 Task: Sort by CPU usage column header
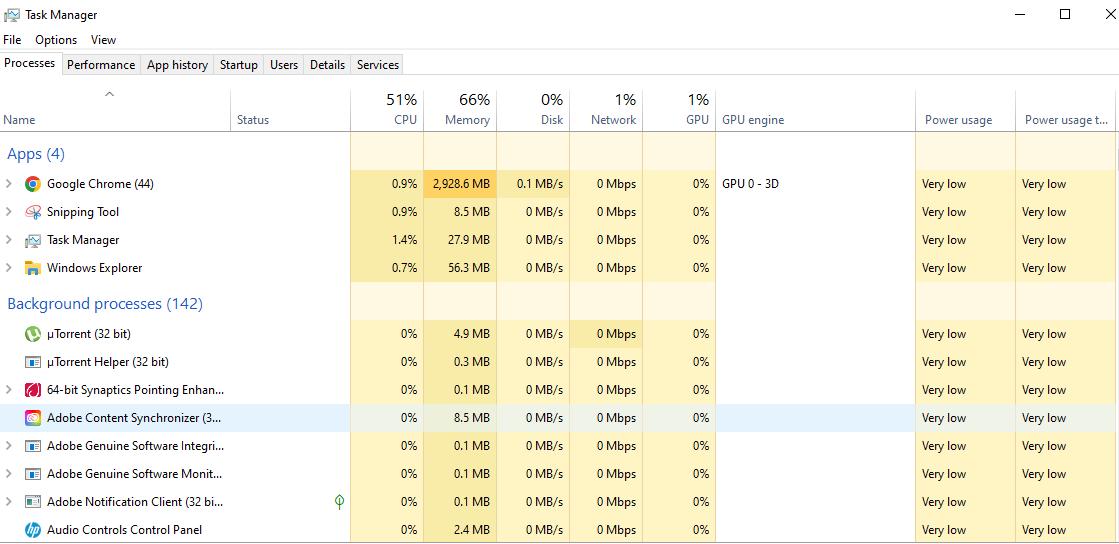[387, 110]
